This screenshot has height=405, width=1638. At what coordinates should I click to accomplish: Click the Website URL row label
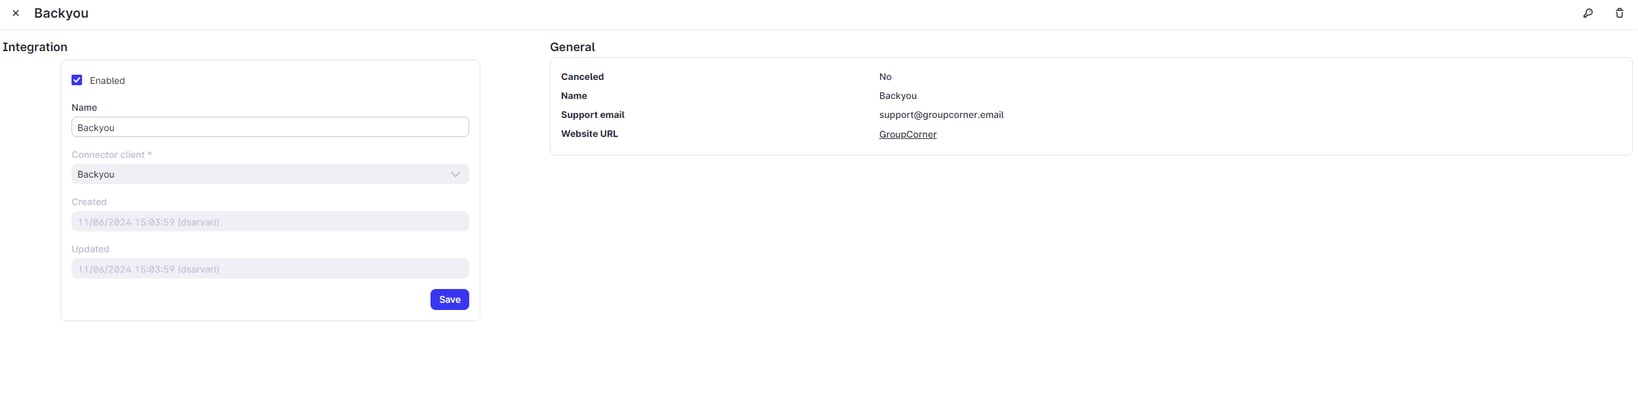point(589,134)
